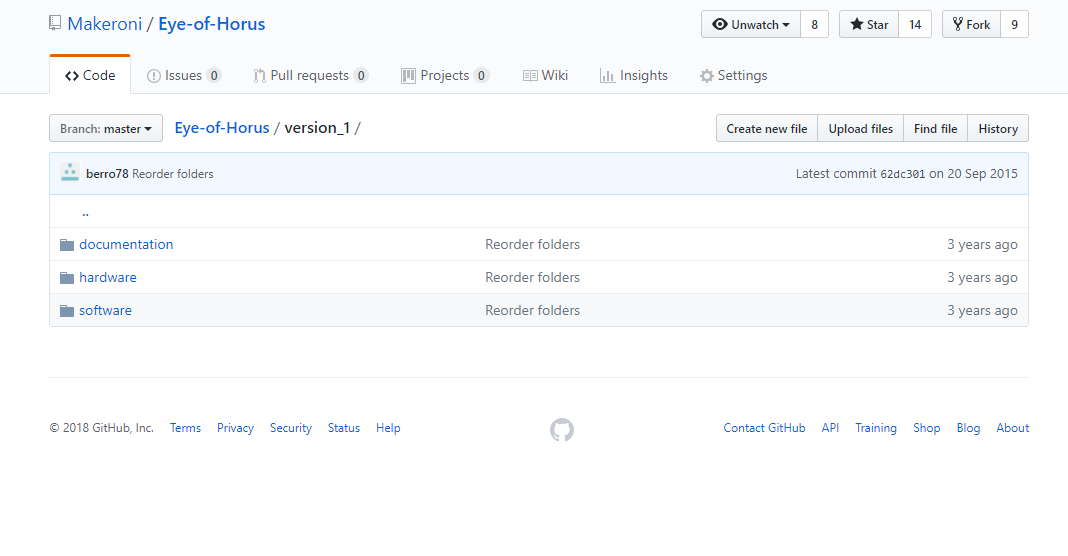Switch to the Issues tab
This screenshot has height=556, width=1068.
click(x=184, y=76)
